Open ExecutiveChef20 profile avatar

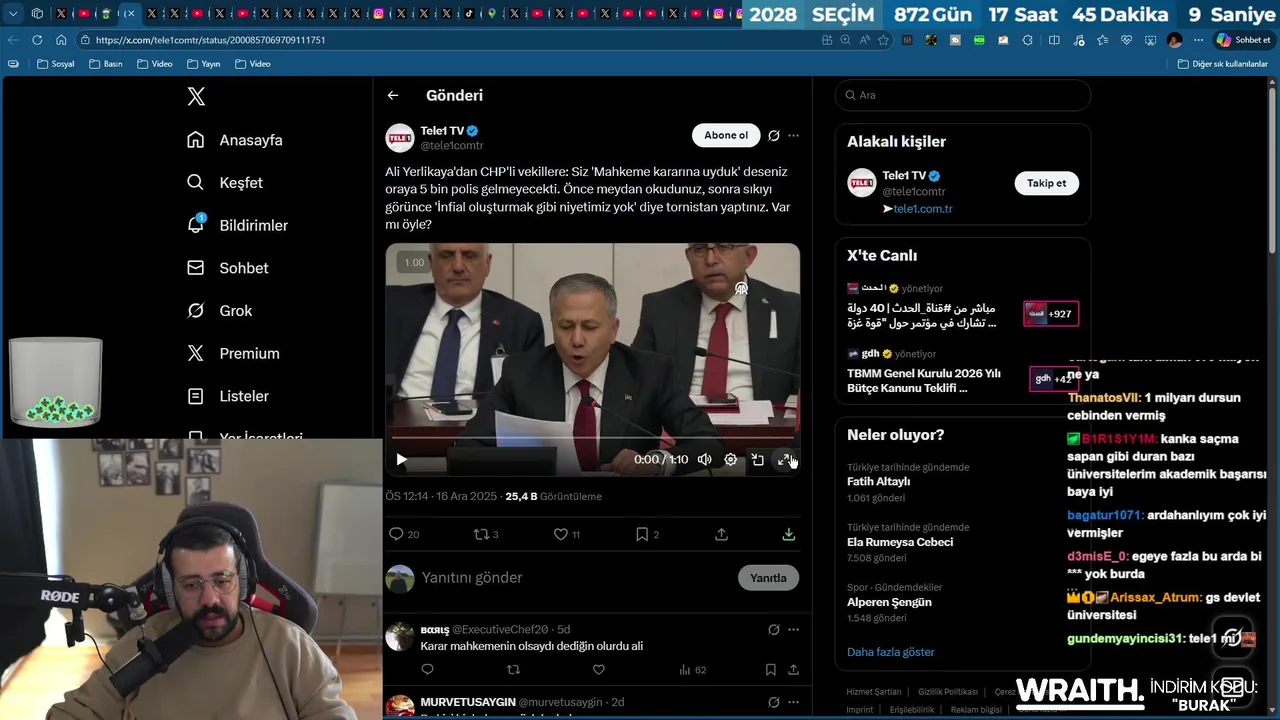coord(400,637)
